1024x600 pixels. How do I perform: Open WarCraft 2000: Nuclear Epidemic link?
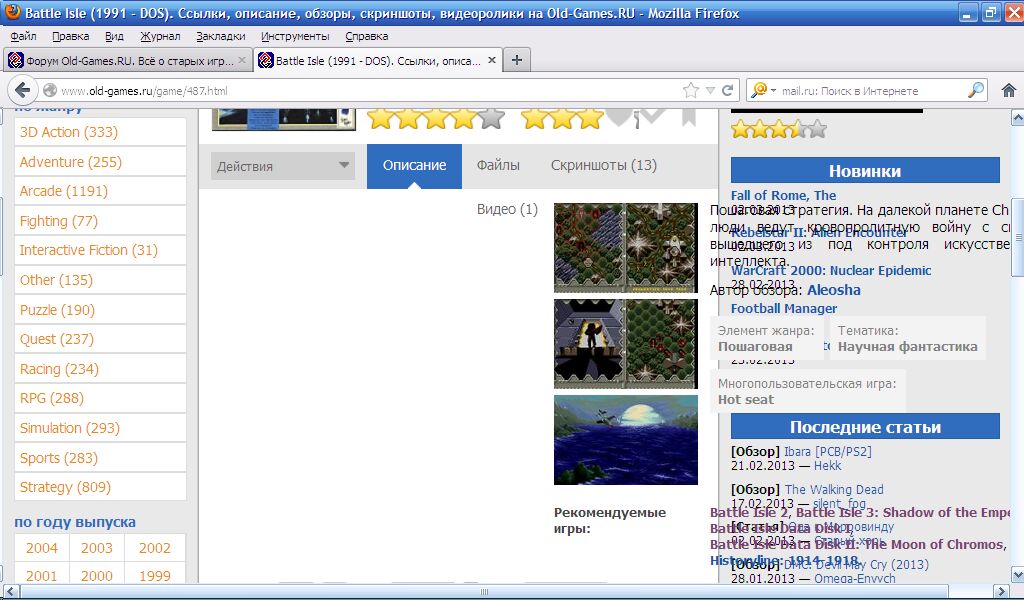tap(831, 270)
